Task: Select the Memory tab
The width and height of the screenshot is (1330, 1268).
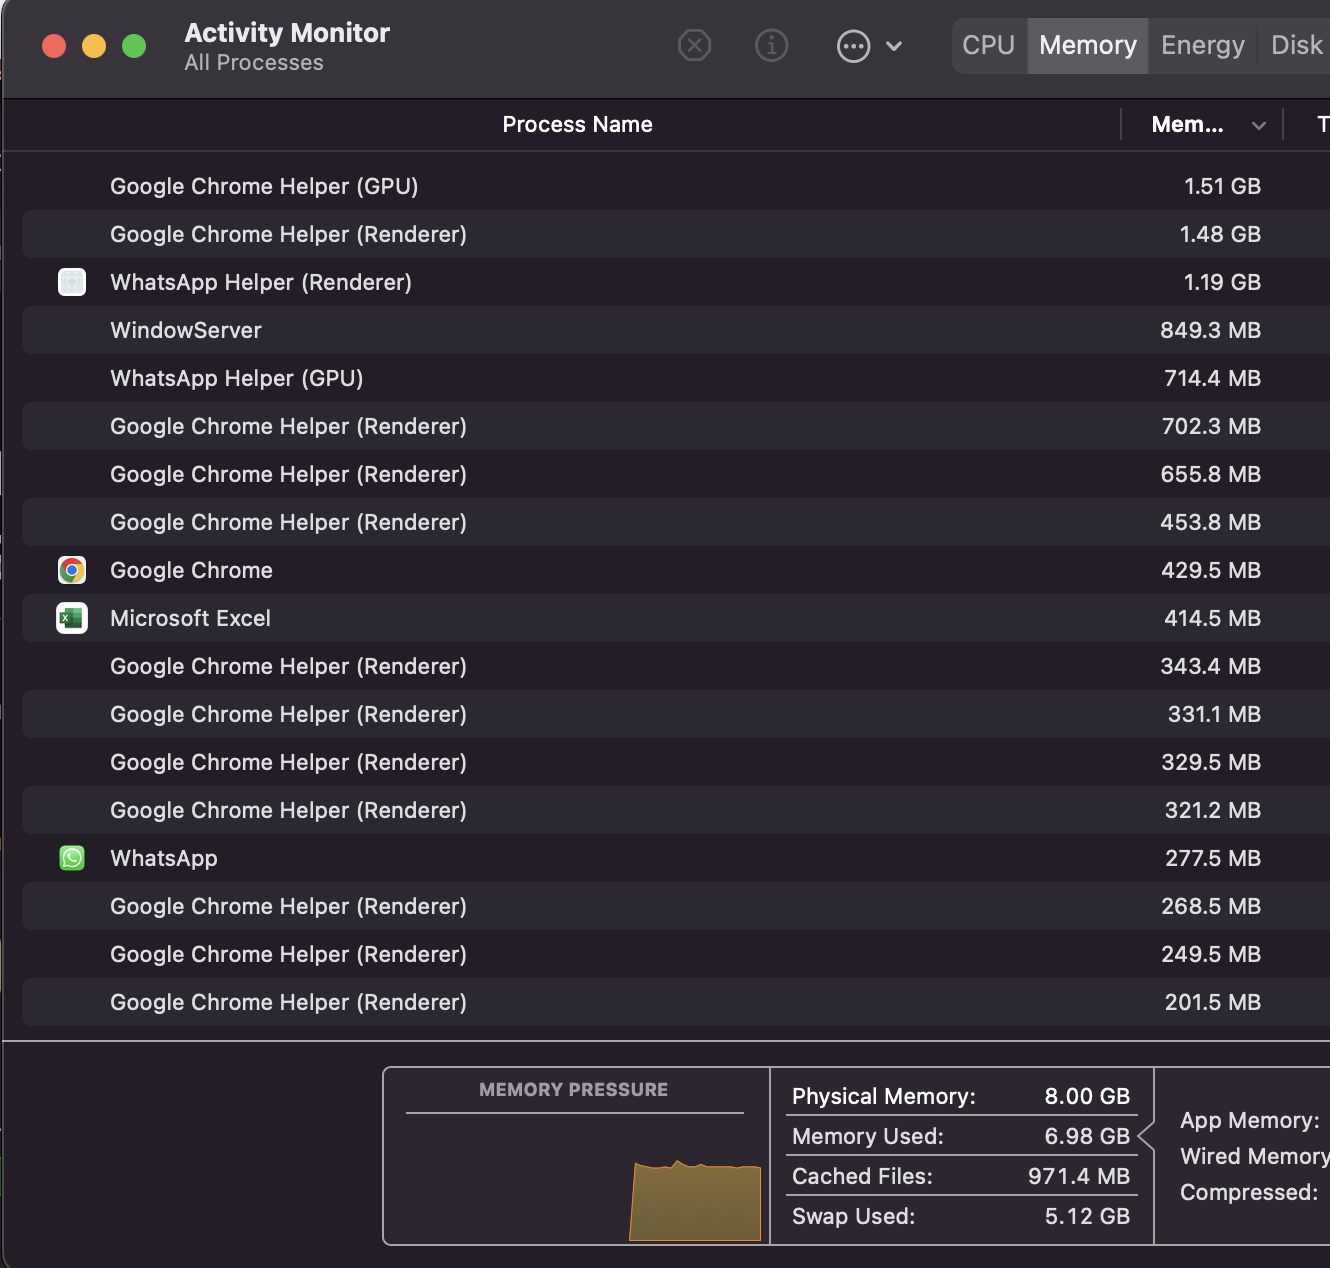Action: [x=1087, y=45]
